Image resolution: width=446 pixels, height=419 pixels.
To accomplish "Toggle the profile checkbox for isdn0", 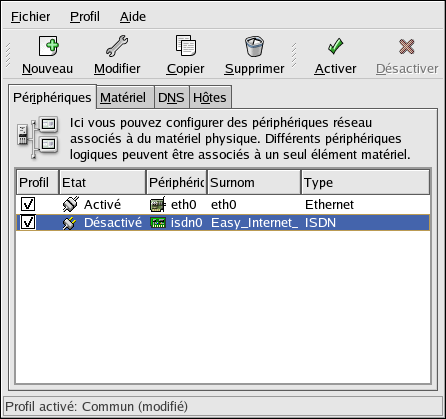I will tap(28, 222).
